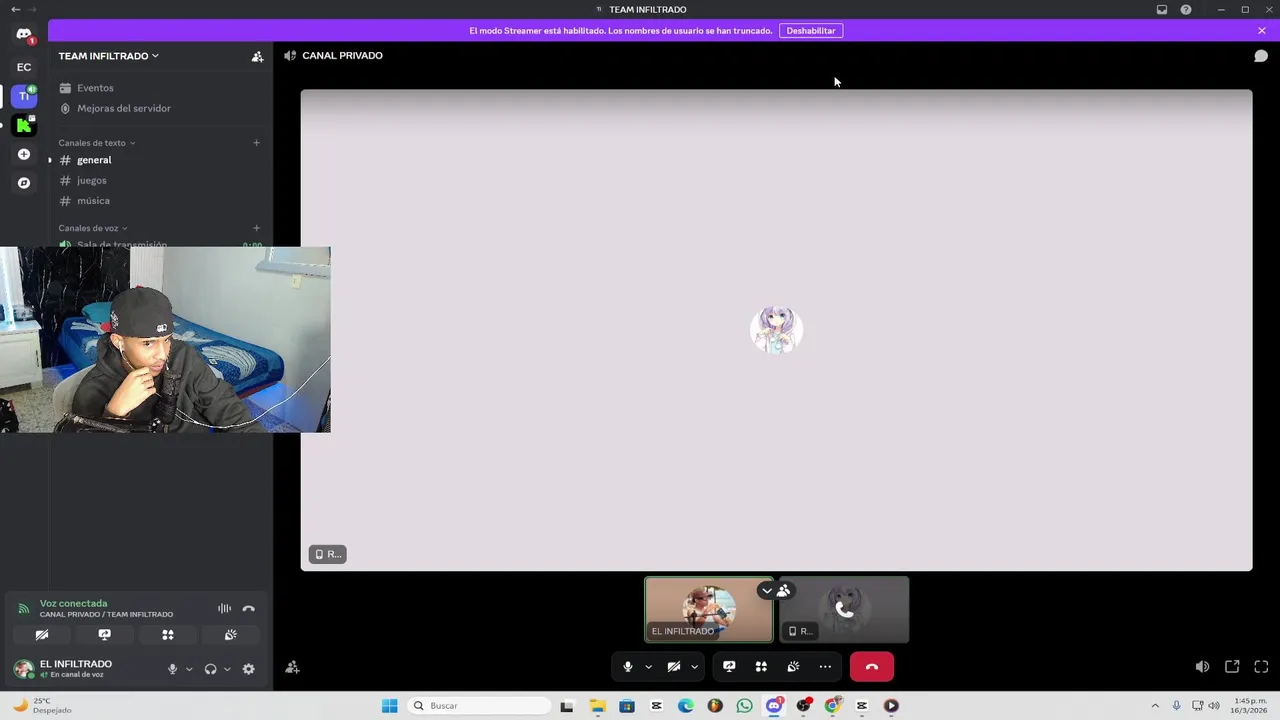Open user settings gear icon

249,669
